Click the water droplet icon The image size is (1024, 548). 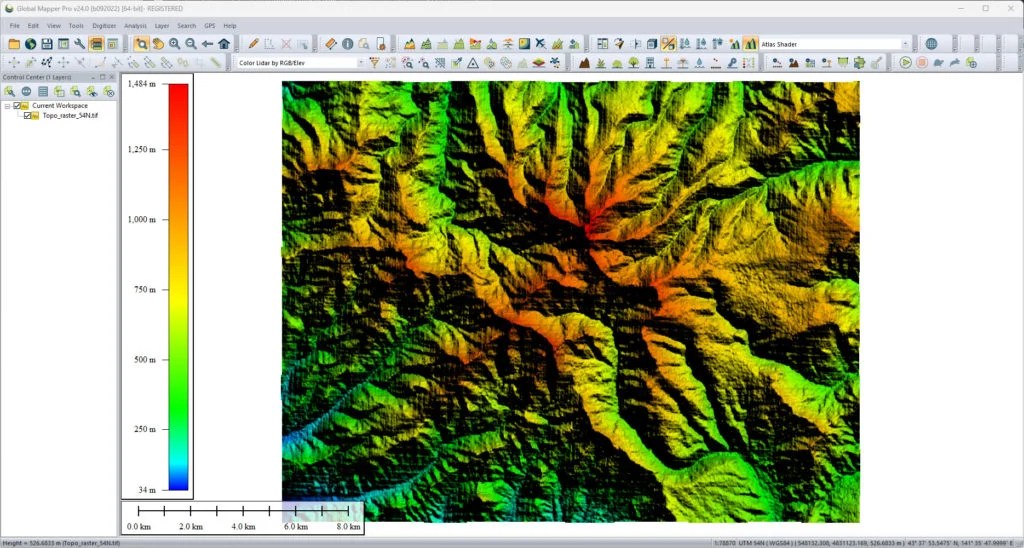[x=699, y=63]
